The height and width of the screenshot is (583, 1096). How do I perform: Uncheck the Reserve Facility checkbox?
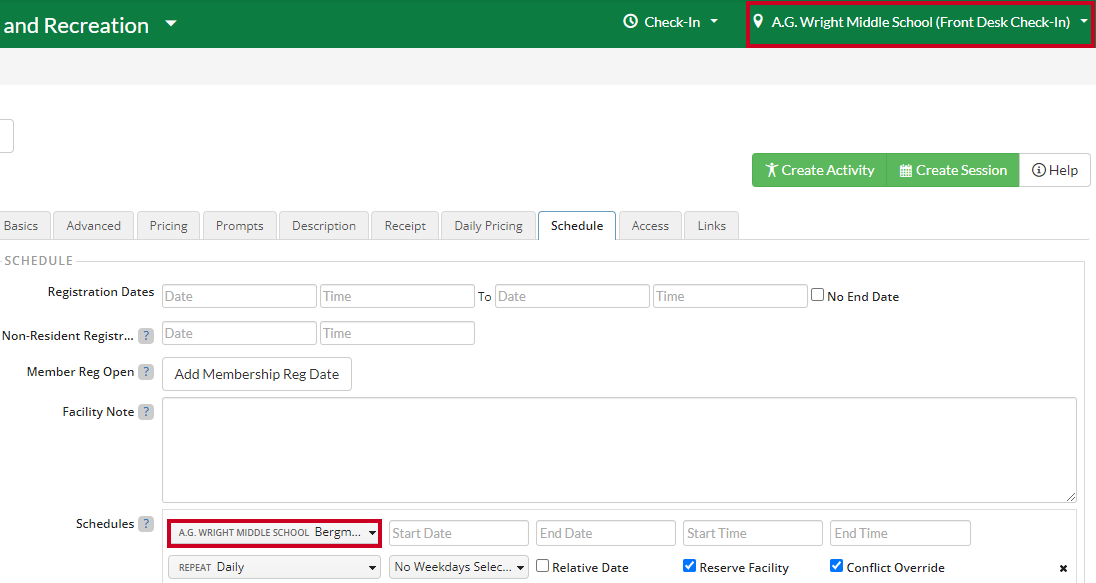point(689,566)
